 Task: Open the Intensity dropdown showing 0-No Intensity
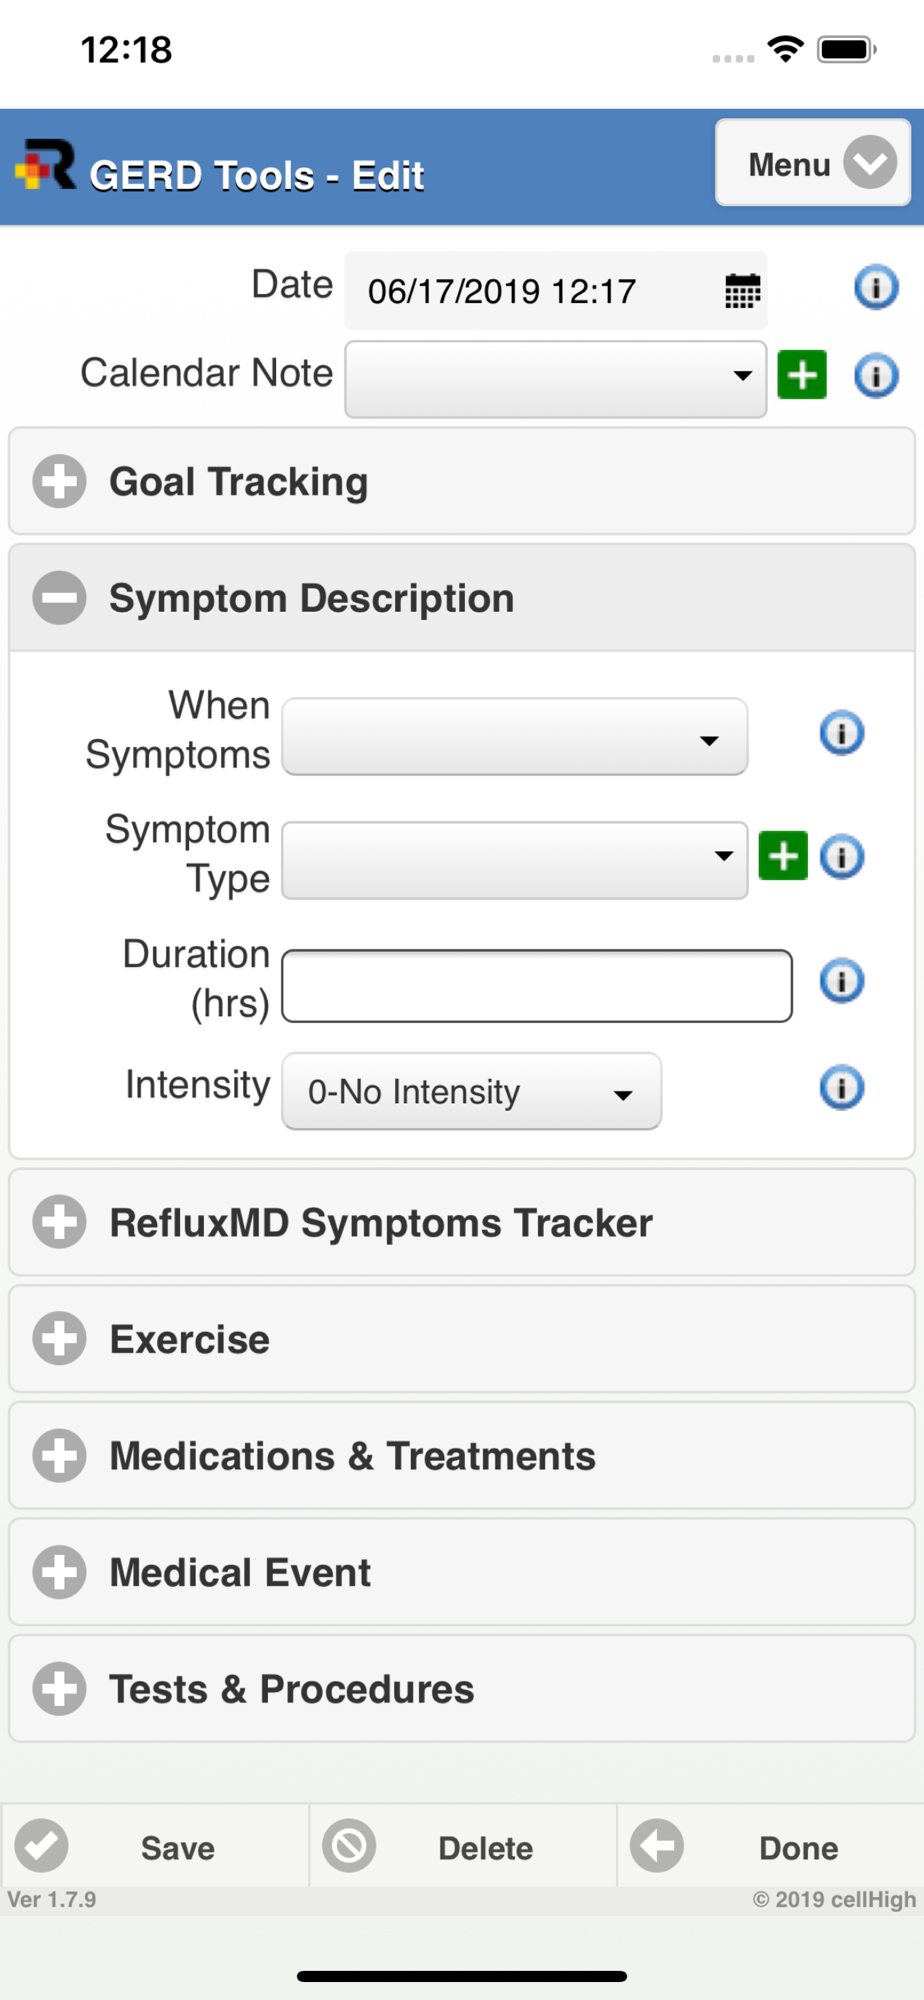click(471, 1091)
